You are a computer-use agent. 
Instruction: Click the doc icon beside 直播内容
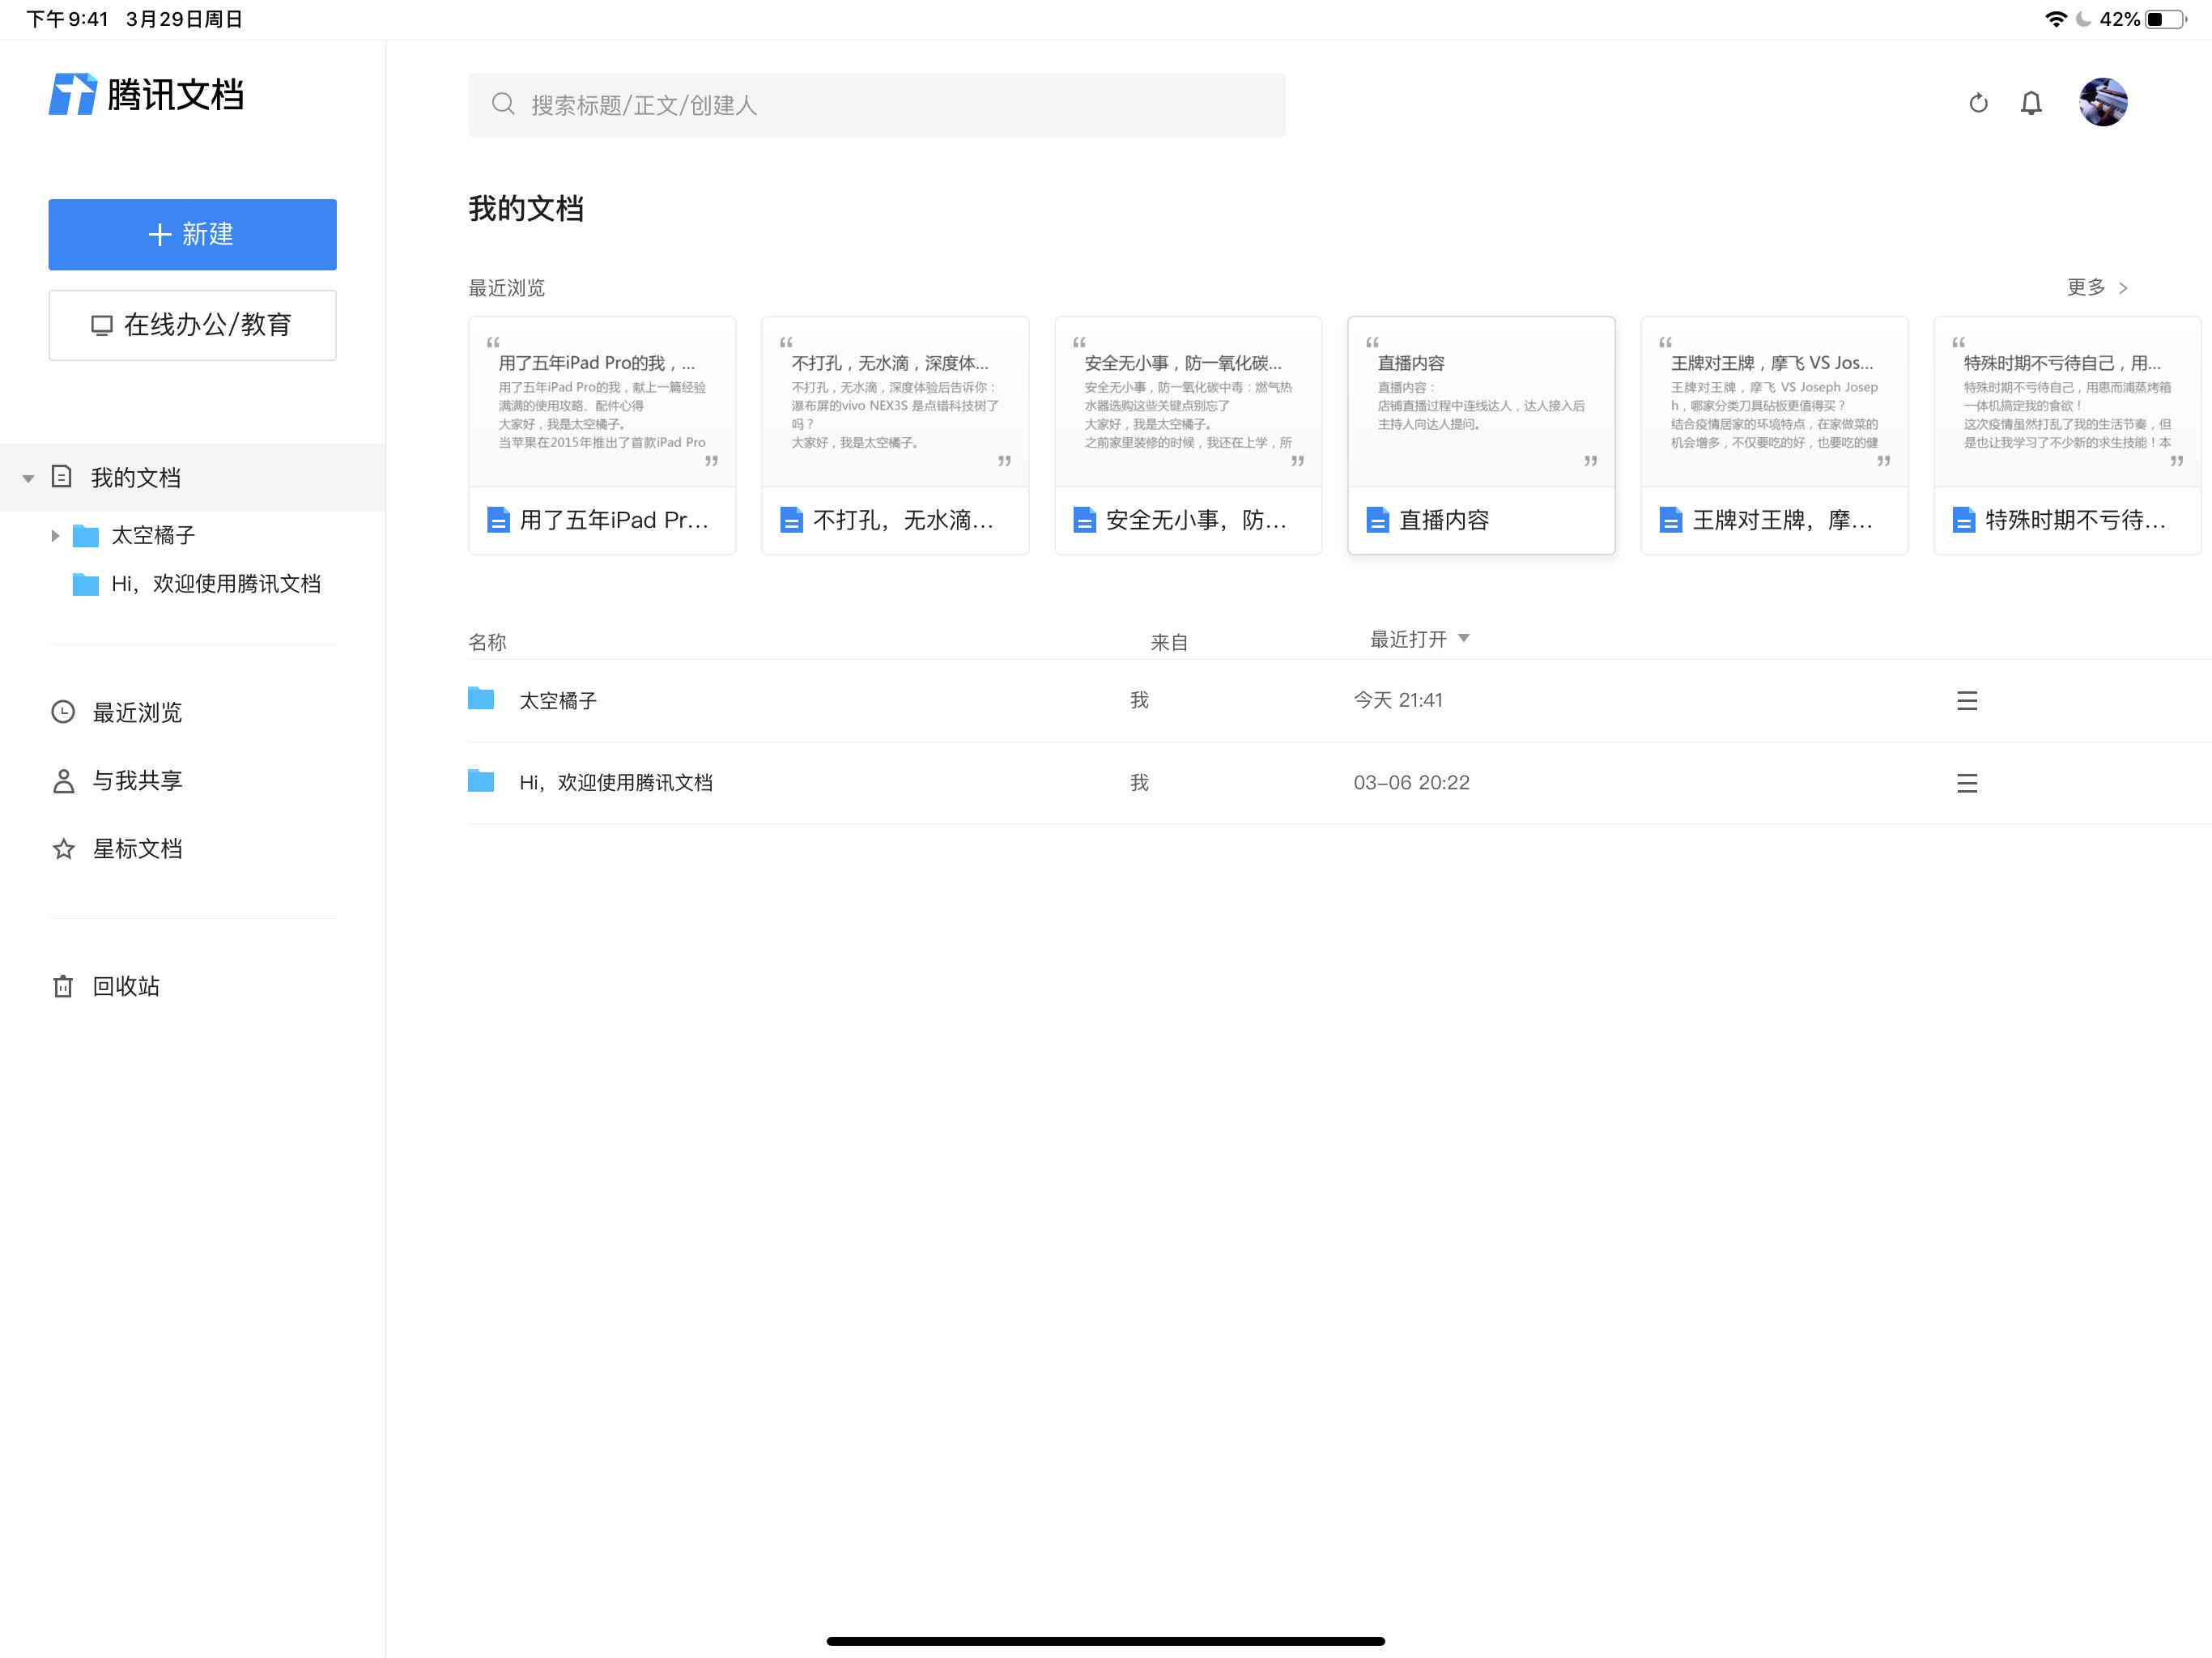click(x=1377, y=519)
